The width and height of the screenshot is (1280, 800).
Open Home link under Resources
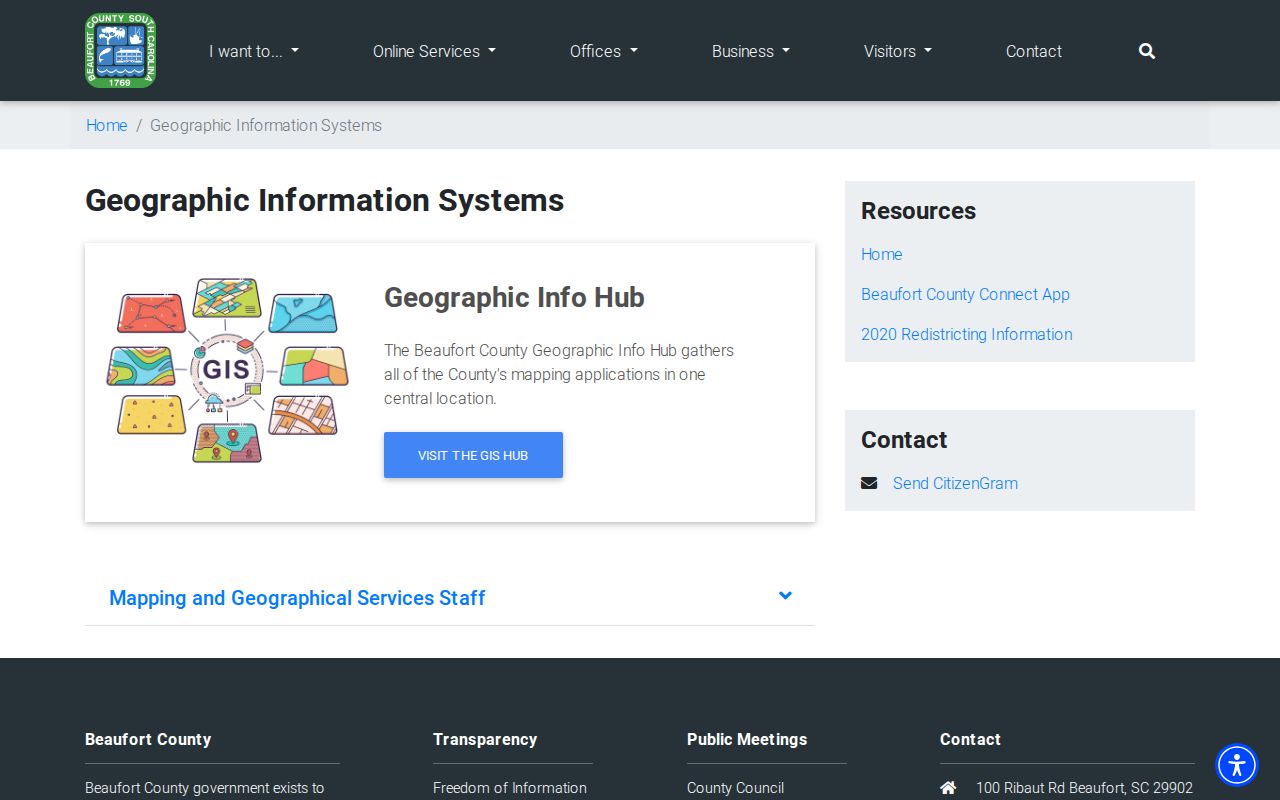(x=882, y=254)
